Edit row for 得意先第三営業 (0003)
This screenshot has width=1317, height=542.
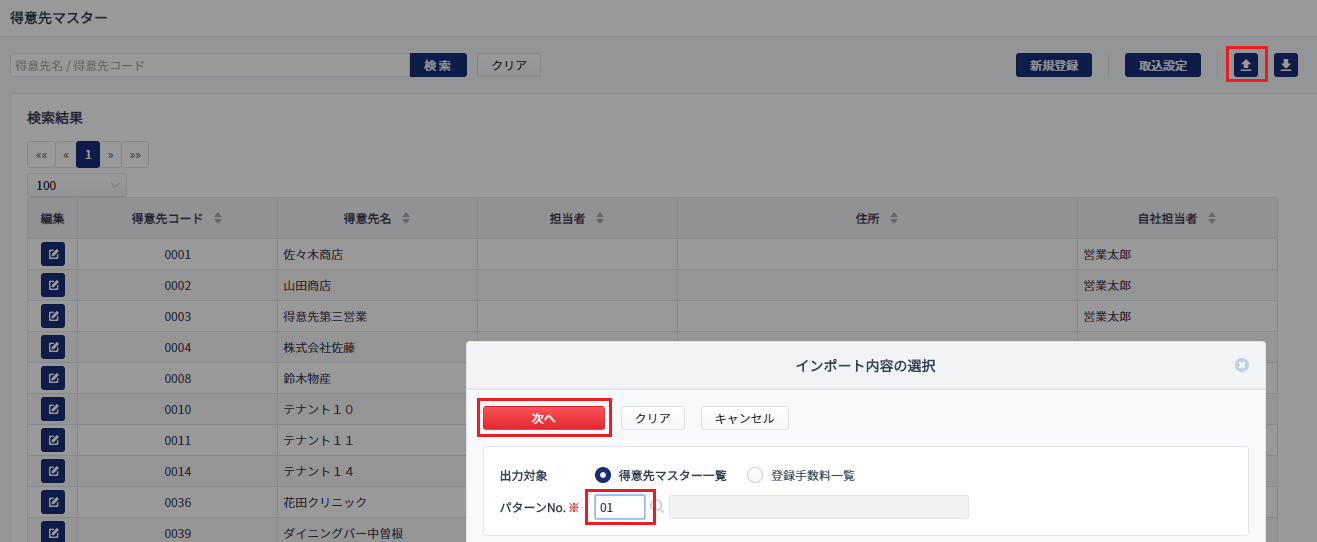click(x=53, y=316)
